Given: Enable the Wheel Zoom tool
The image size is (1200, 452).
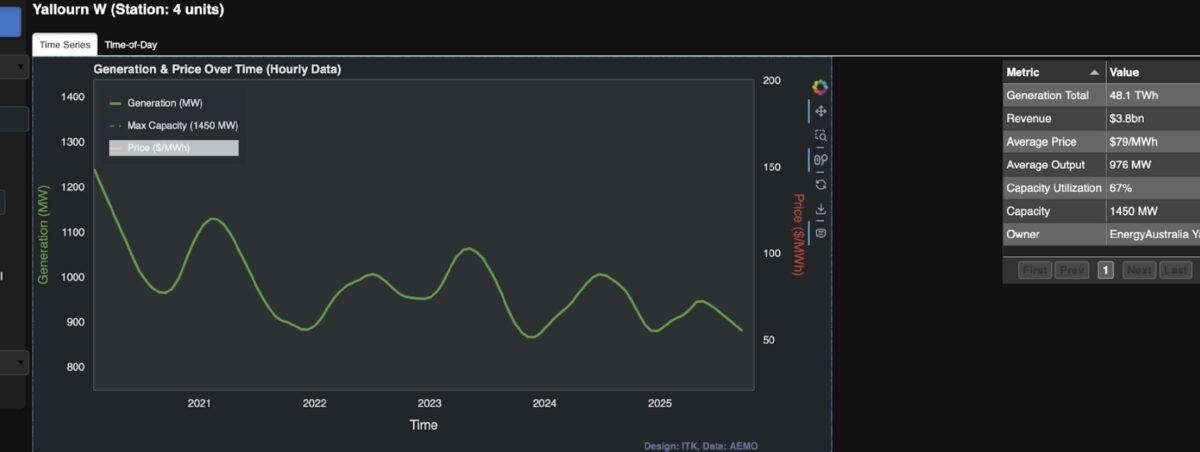Looking at the screenshot, I should (x=820, y=160).
